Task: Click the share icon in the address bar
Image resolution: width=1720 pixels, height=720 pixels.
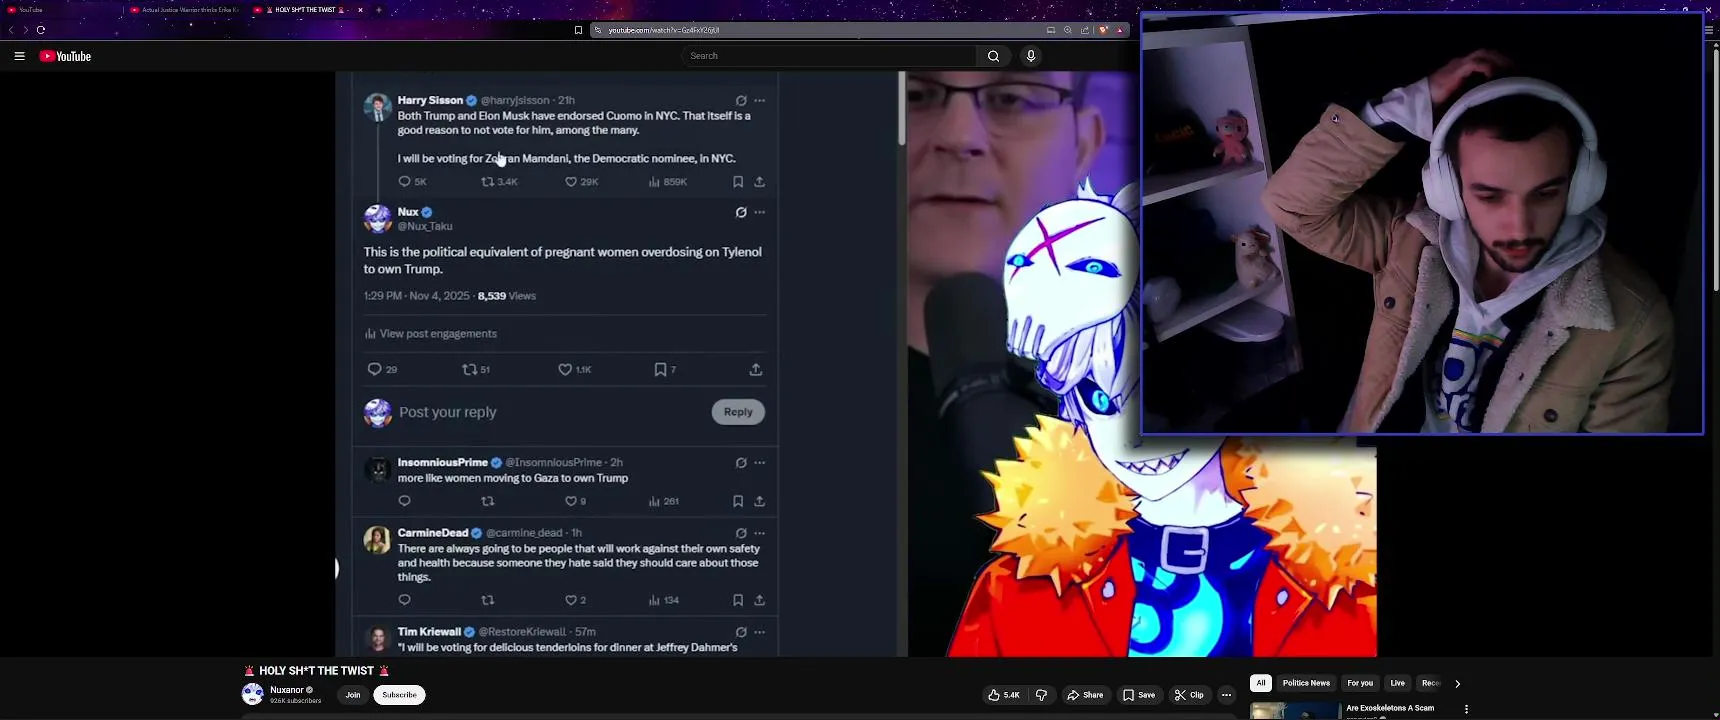Action: click(1085, 30)
